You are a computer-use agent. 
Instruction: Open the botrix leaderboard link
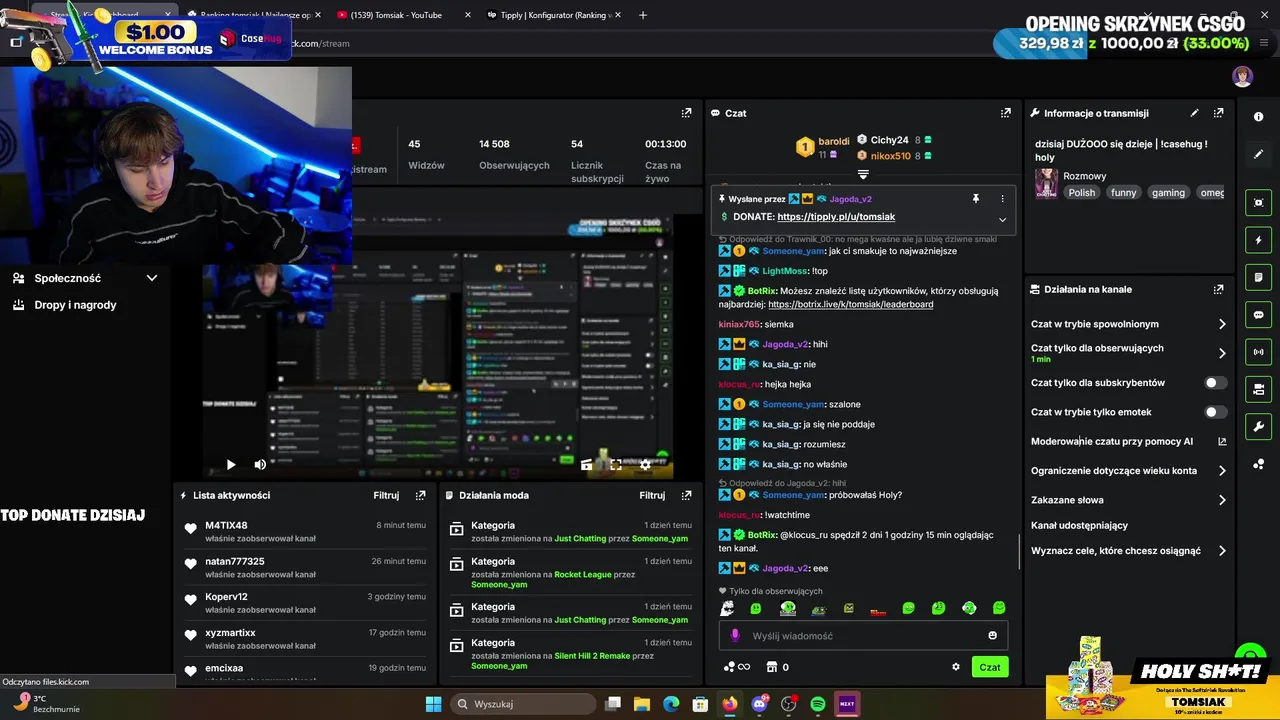click(x=850, y=304)
